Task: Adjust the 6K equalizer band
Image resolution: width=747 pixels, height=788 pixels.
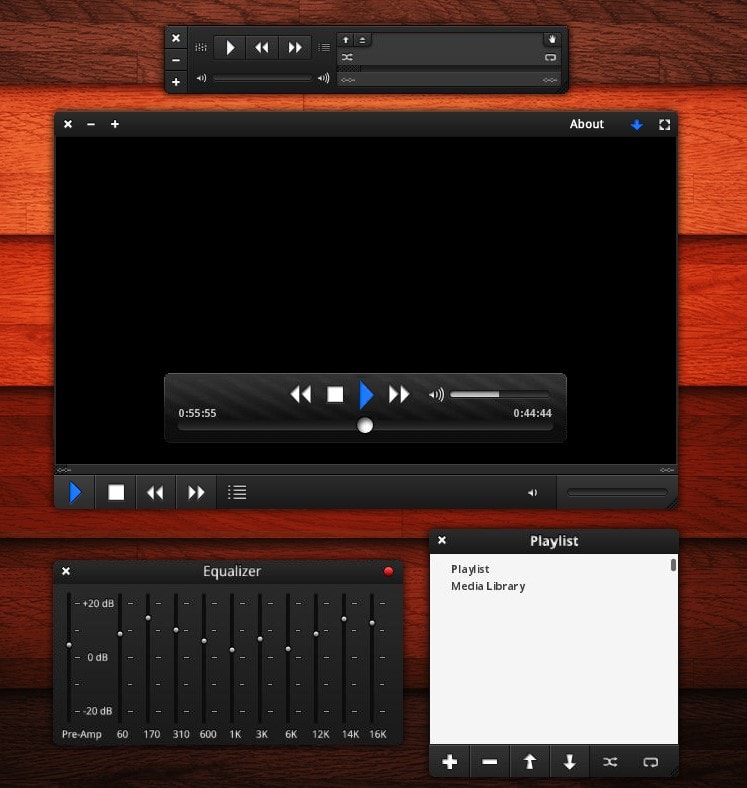Action: (x=288, y=649)
